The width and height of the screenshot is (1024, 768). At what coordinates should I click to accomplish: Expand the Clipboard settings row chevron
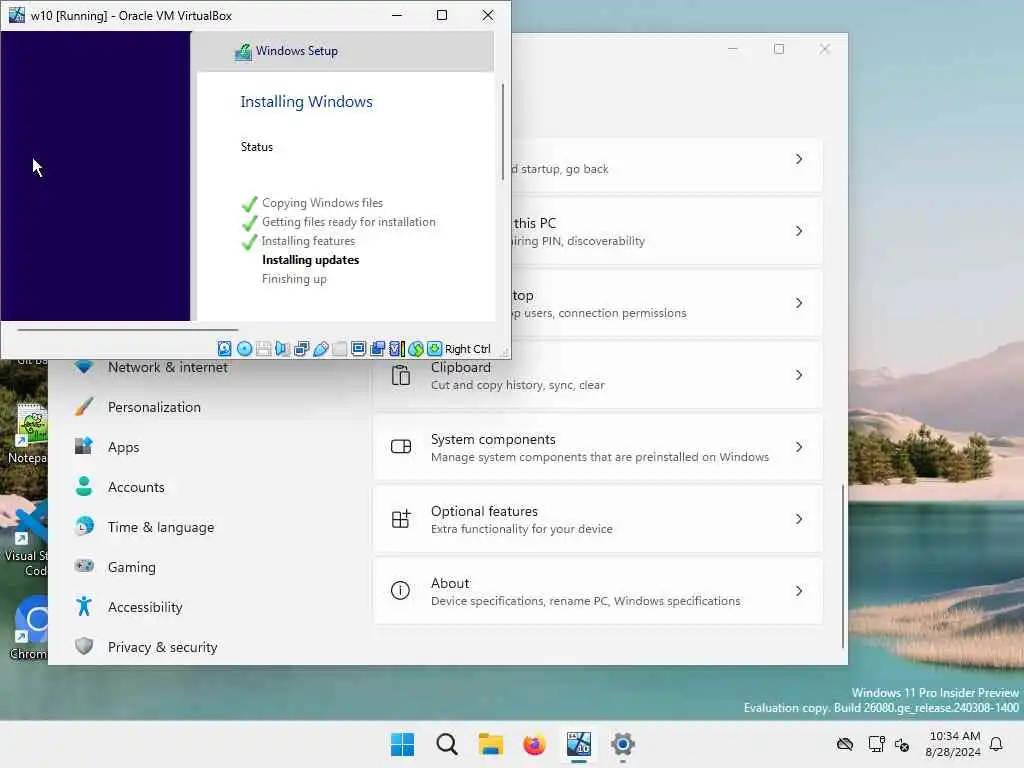799,375
